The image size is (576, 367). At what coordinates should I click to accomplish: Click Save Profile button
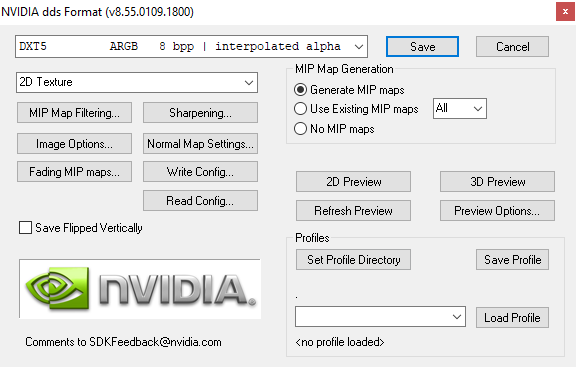click(512, 260)
